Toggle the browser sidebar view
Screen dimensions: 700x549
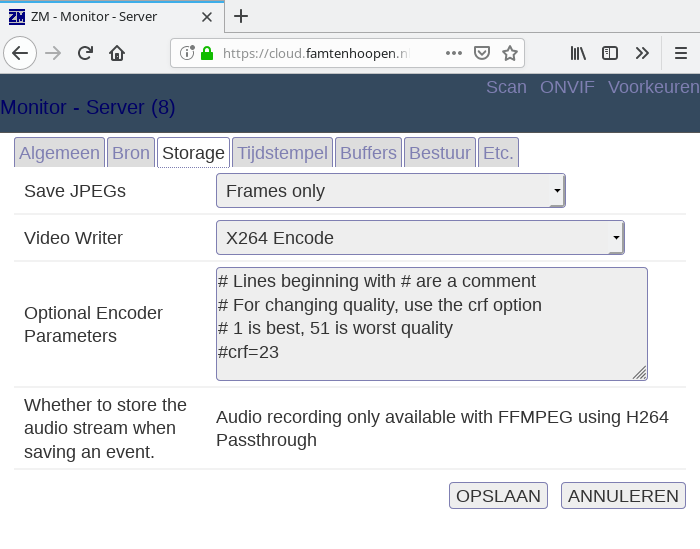609,53
